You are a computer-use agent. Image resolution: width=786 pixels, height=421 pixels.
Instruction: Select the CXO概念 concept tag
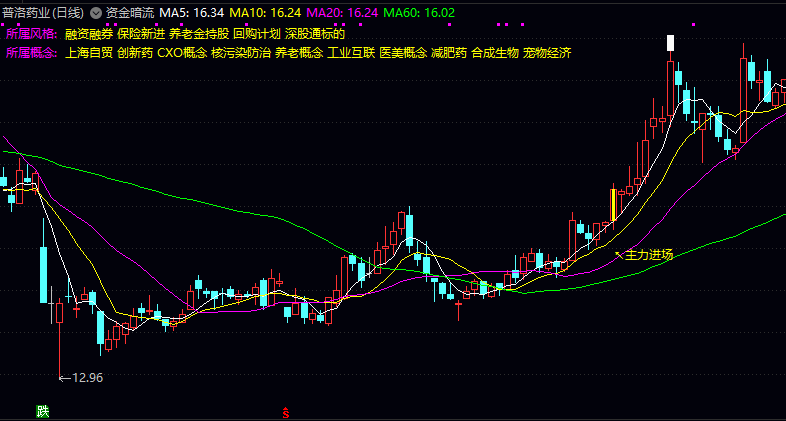[x=182, y=53]
